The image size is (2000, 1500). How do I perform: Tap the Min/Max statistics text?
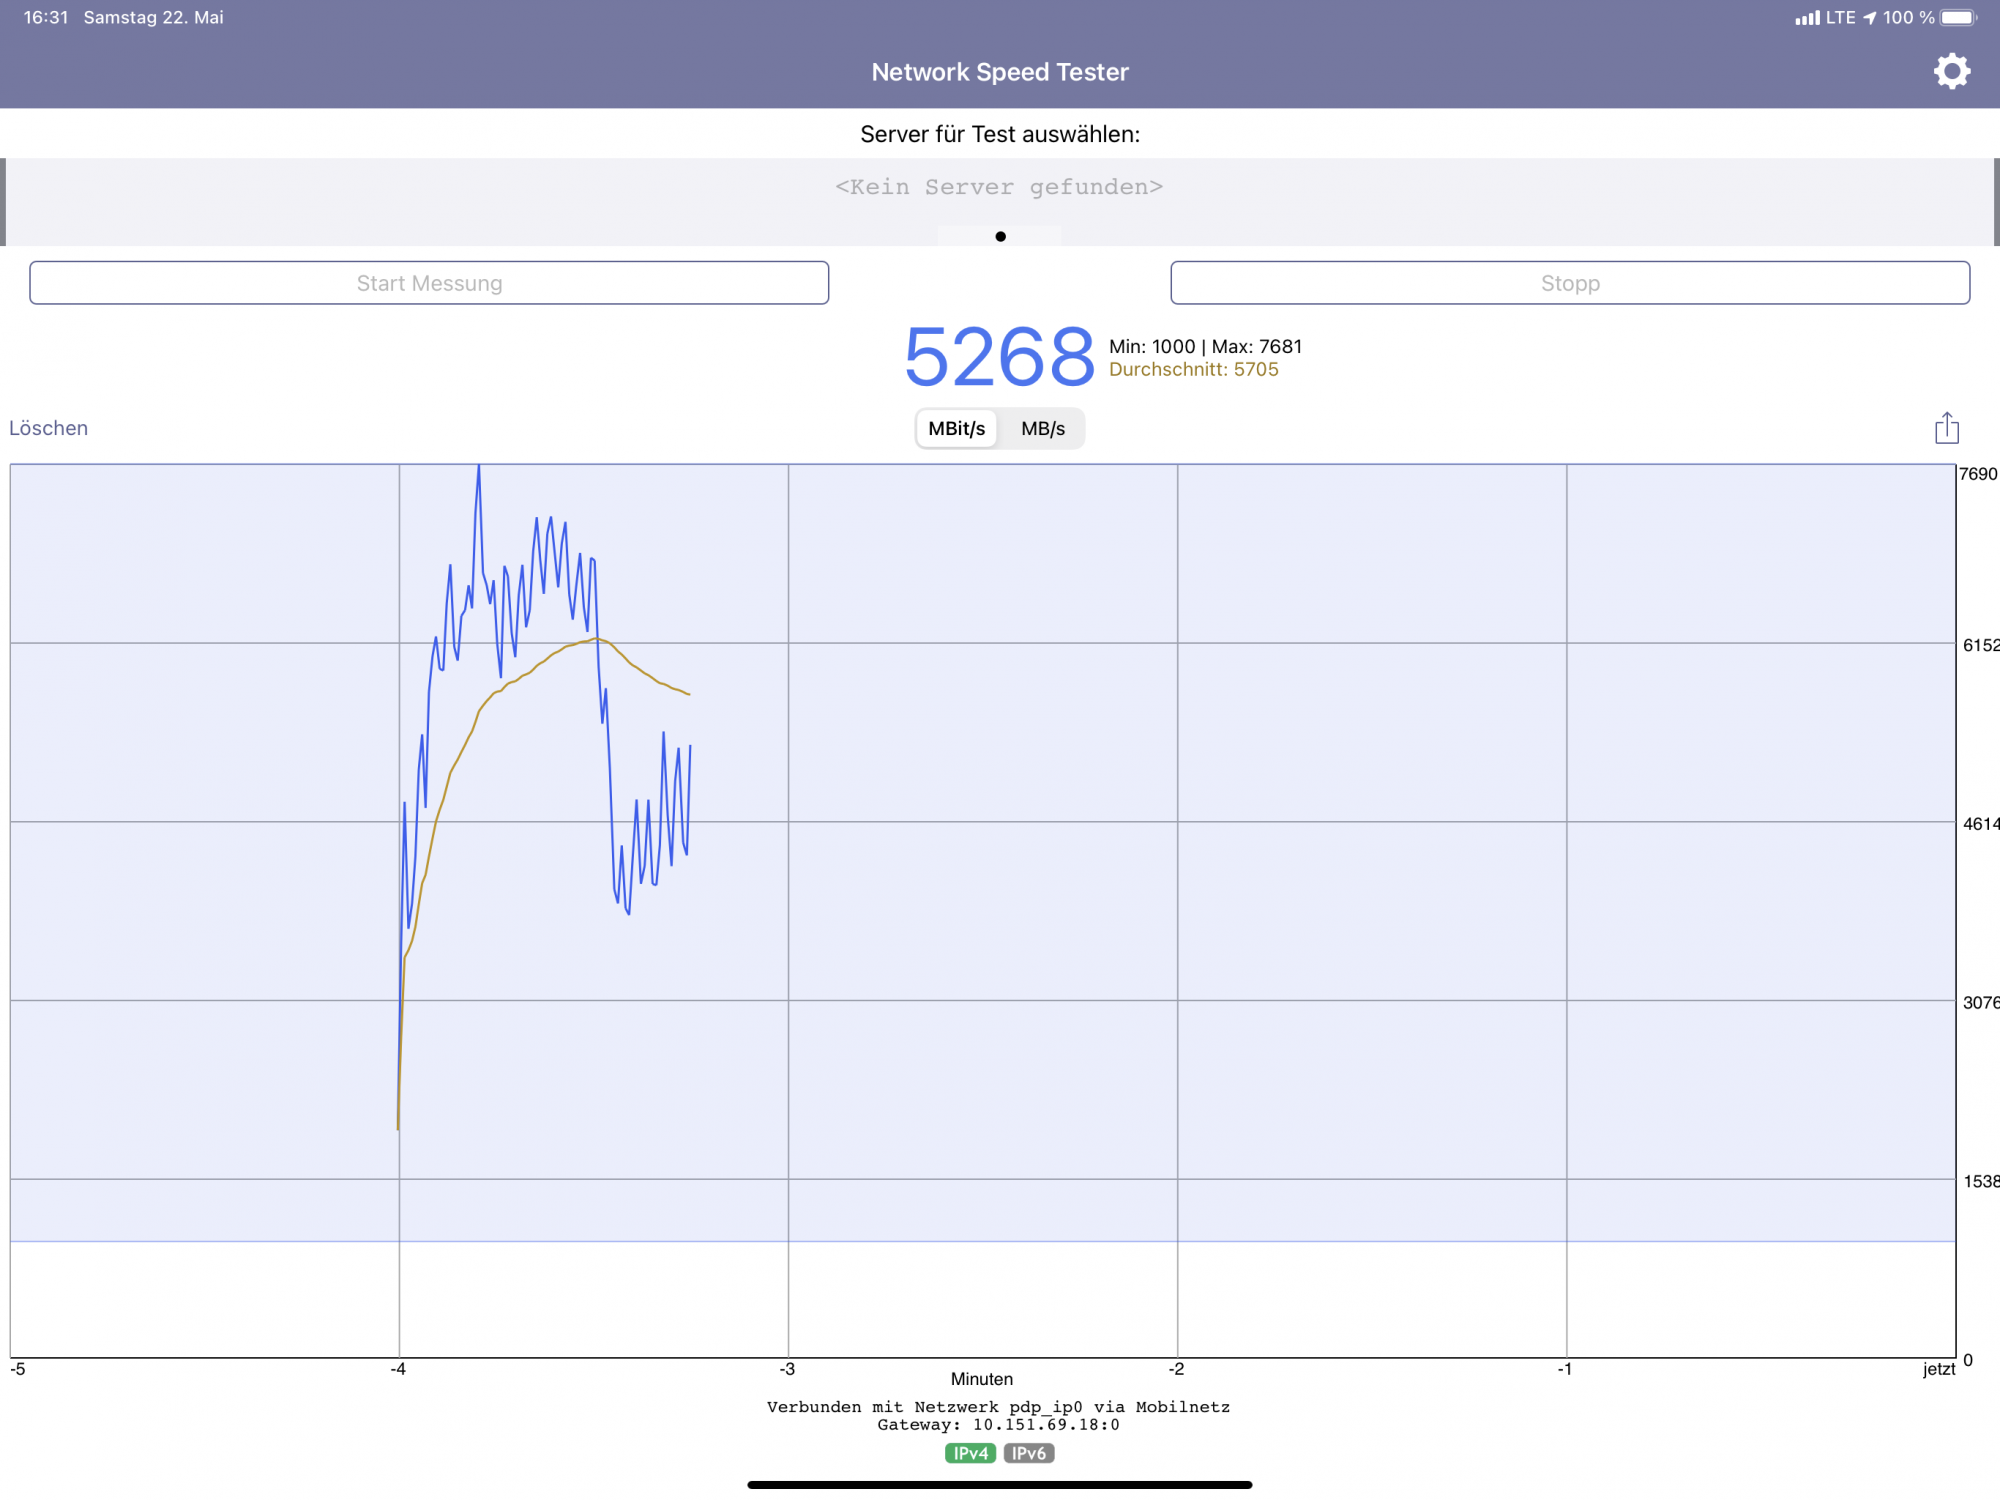pyautogui.click(x=1205, y=346)
